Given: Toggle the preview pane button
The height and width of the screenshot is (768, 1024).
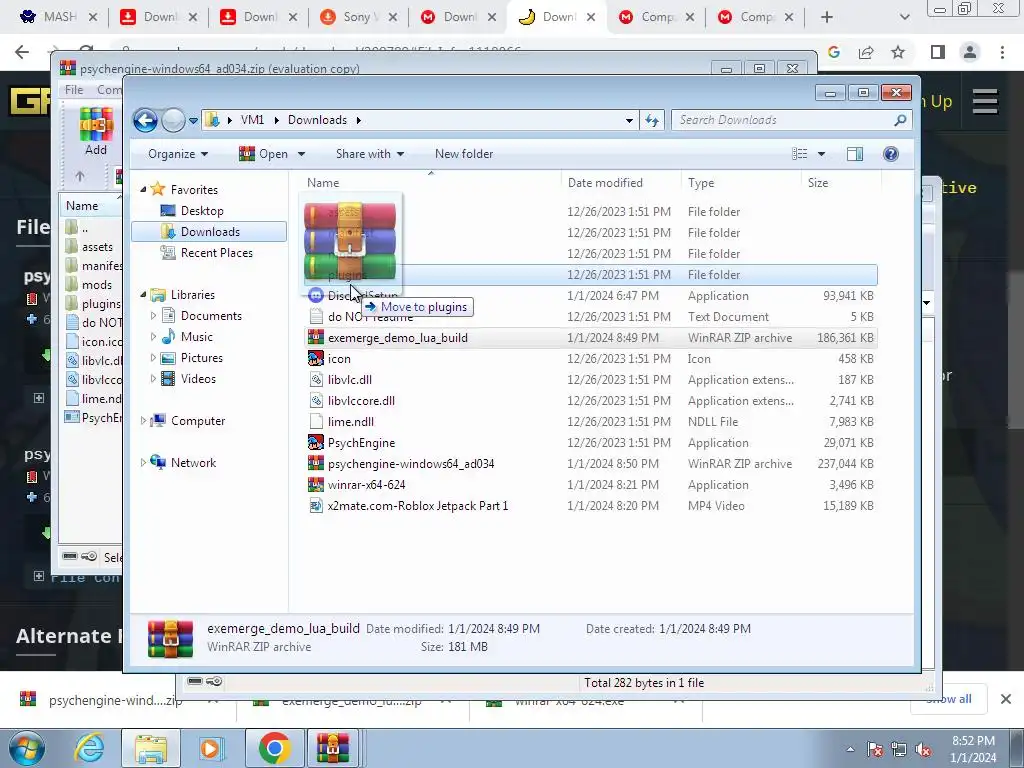Looking at the screenshot, I should pyautogui.click(x=854, y=154).
